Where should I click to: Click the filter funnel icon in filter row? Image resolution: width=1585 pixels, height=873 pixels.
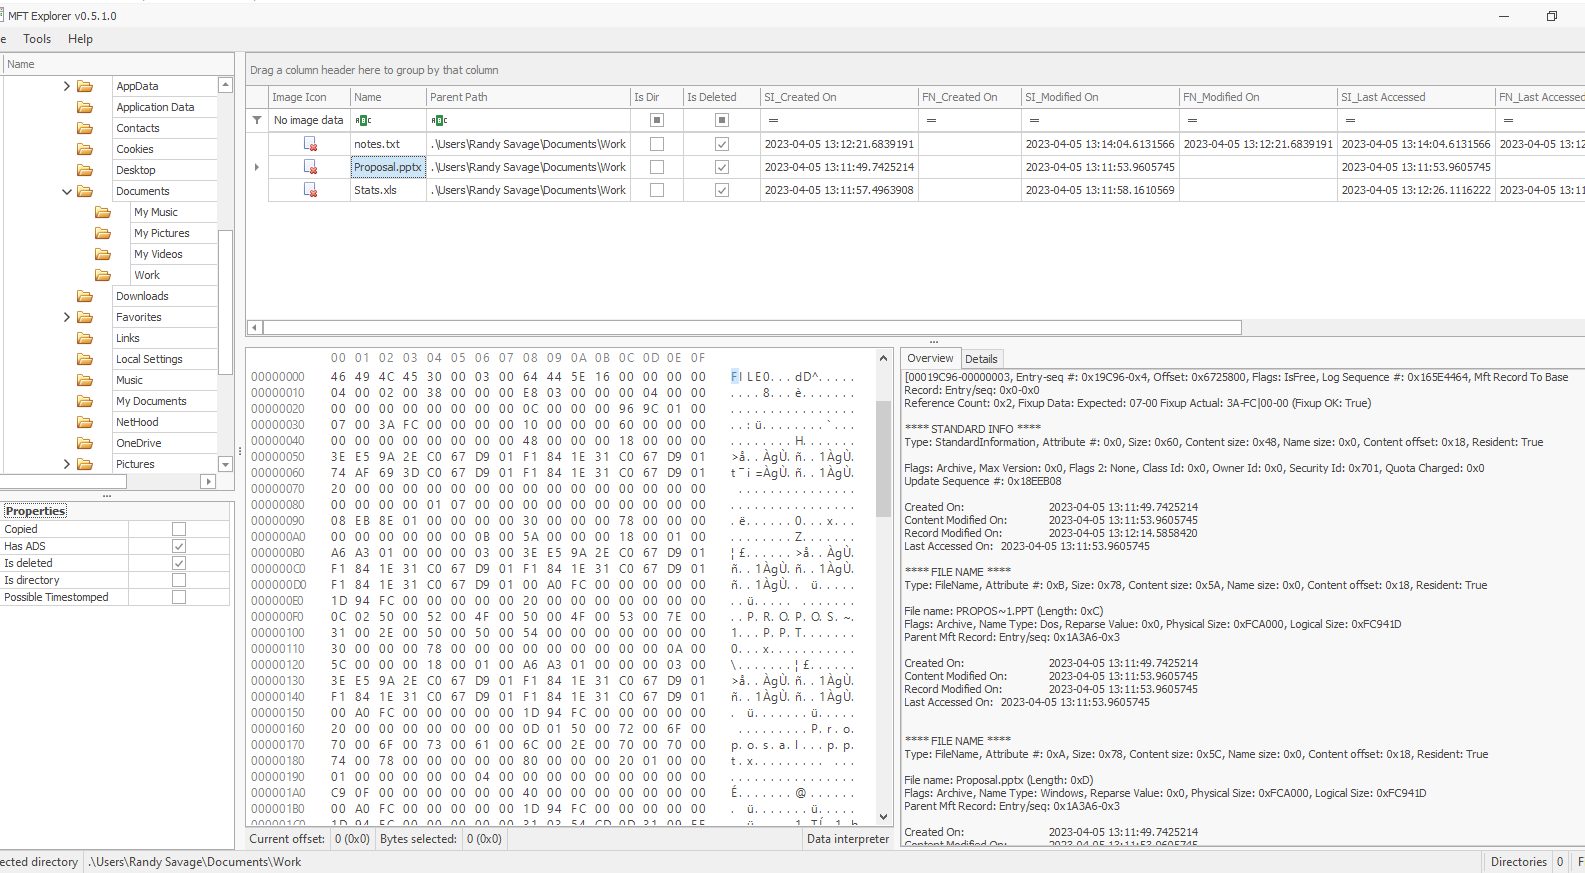coord(257,120)
